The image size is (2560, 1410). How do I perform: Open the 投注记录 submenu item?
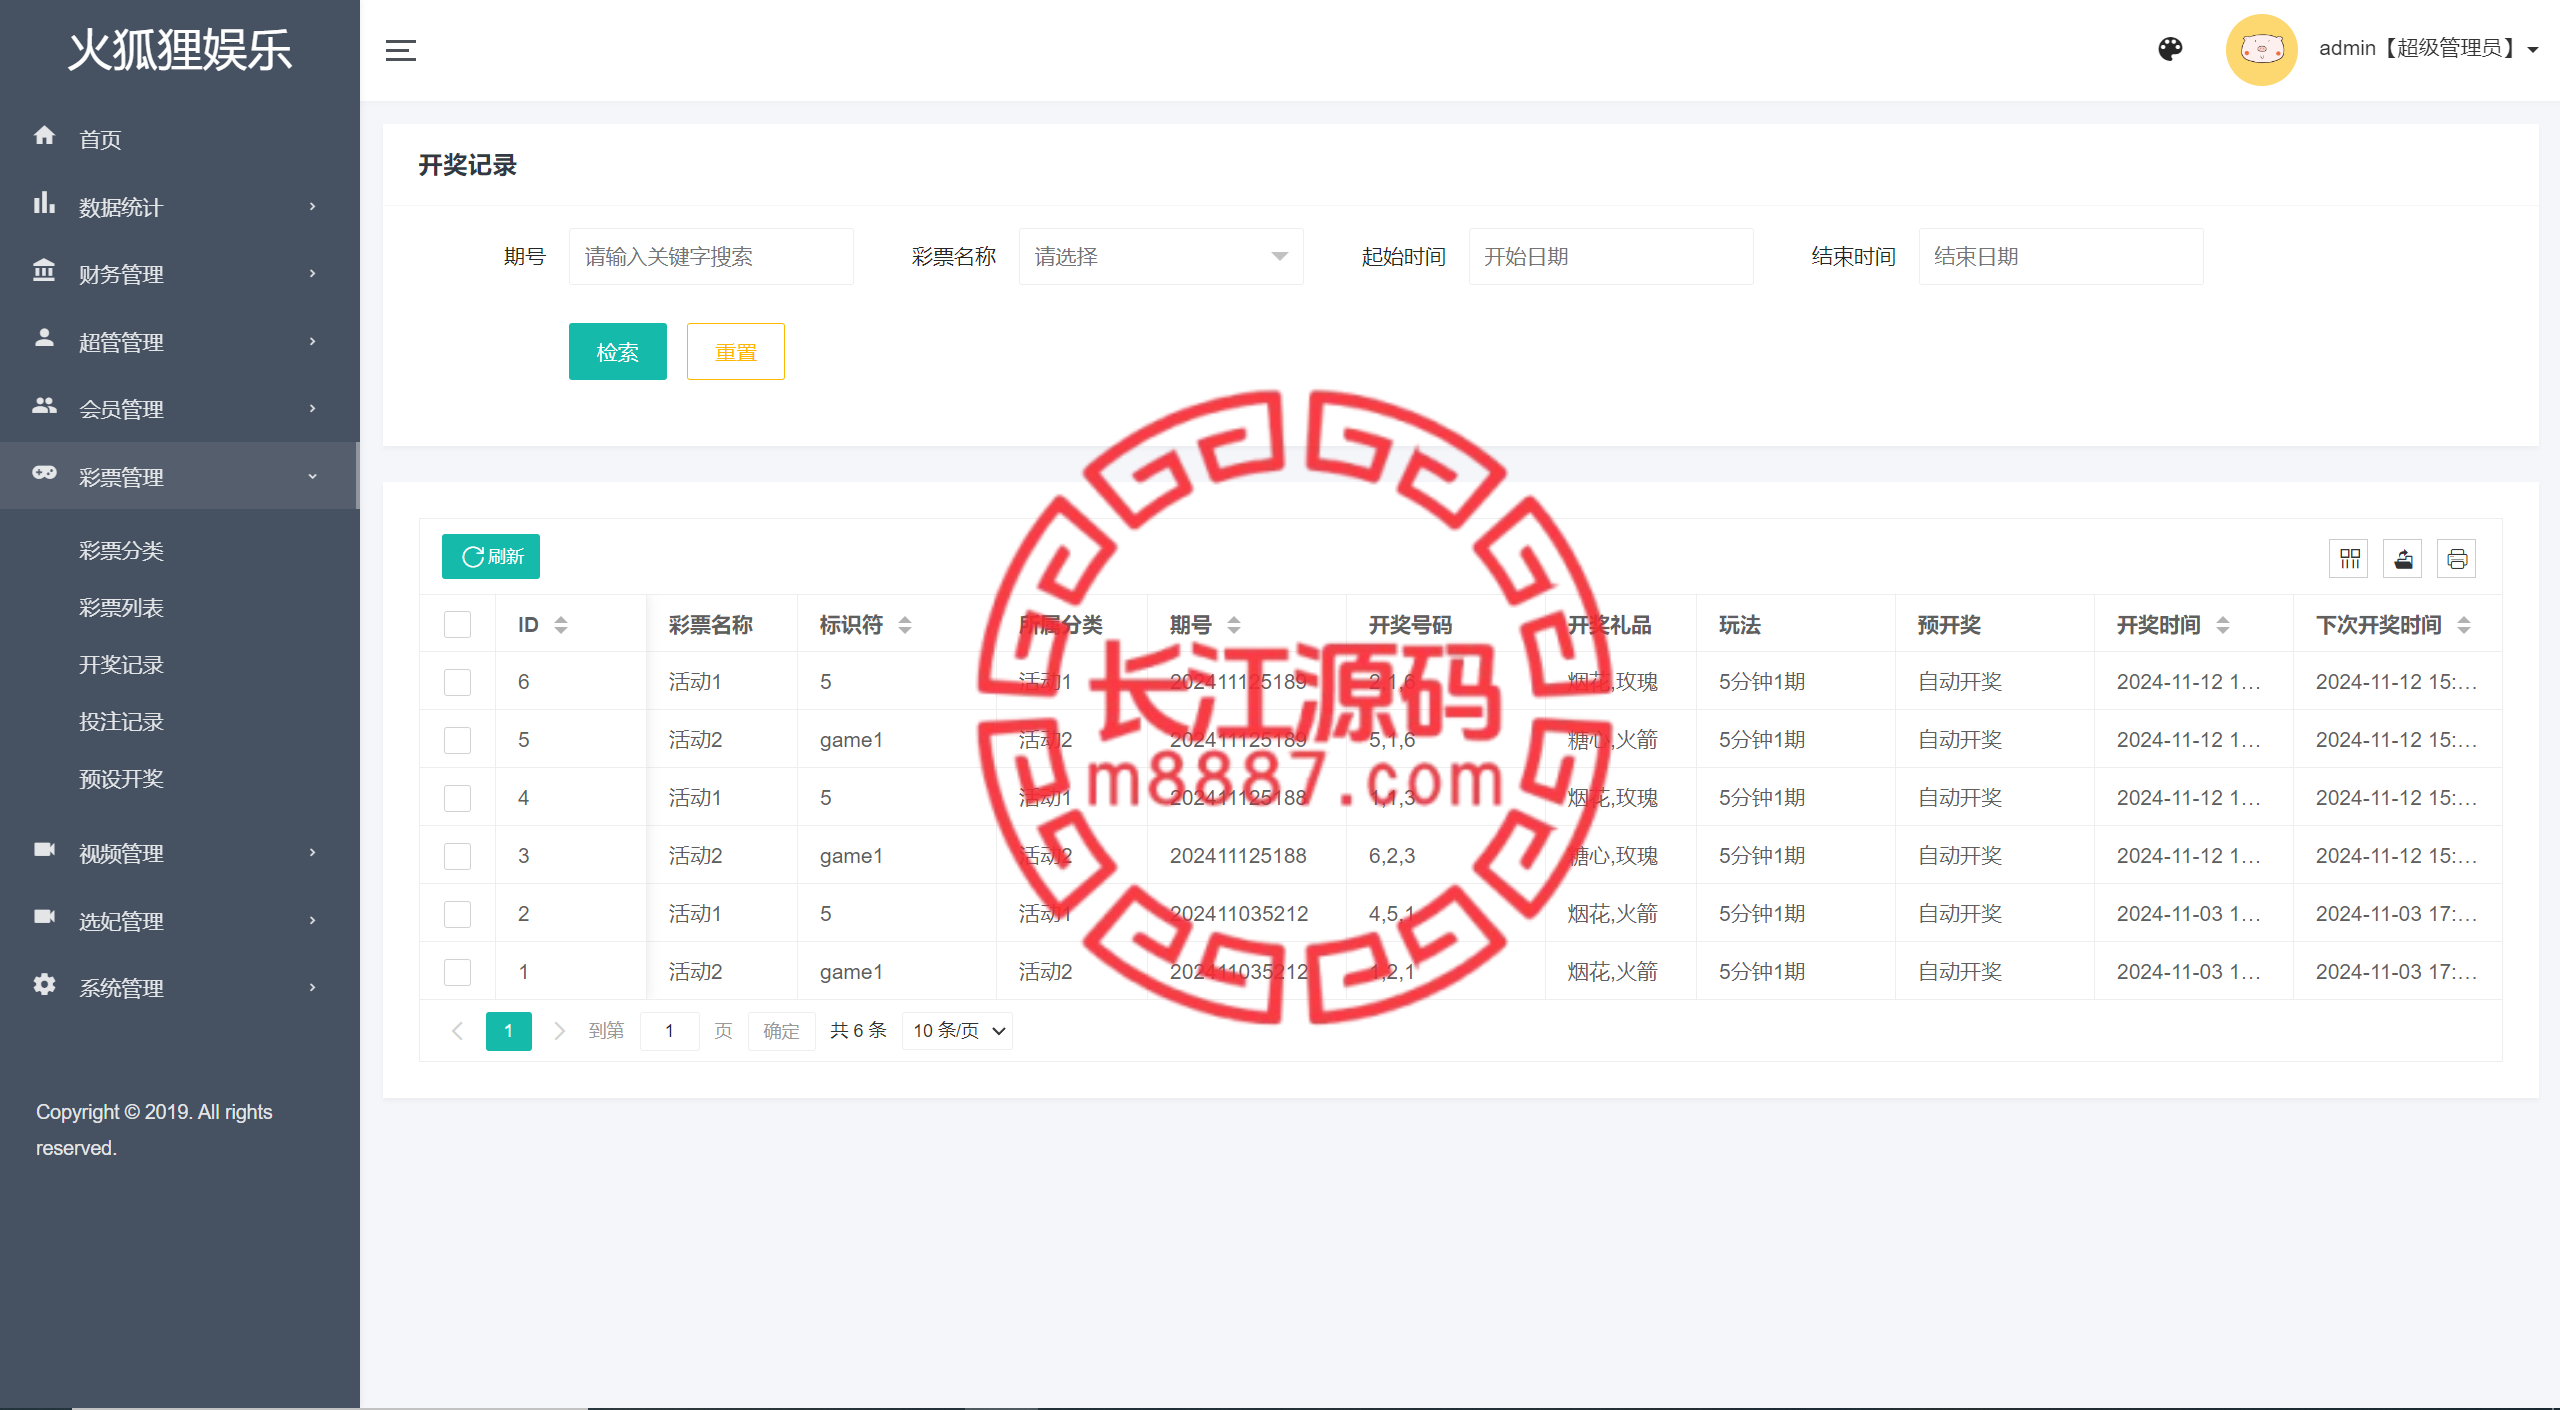[x=121, y=722]
